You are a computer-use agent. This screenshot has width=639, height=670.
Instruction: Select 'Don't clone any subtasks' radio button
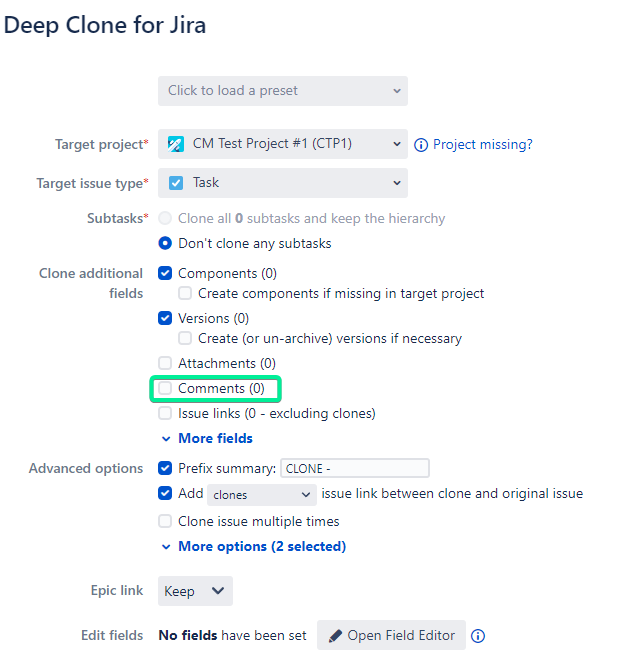pos(165,243)
